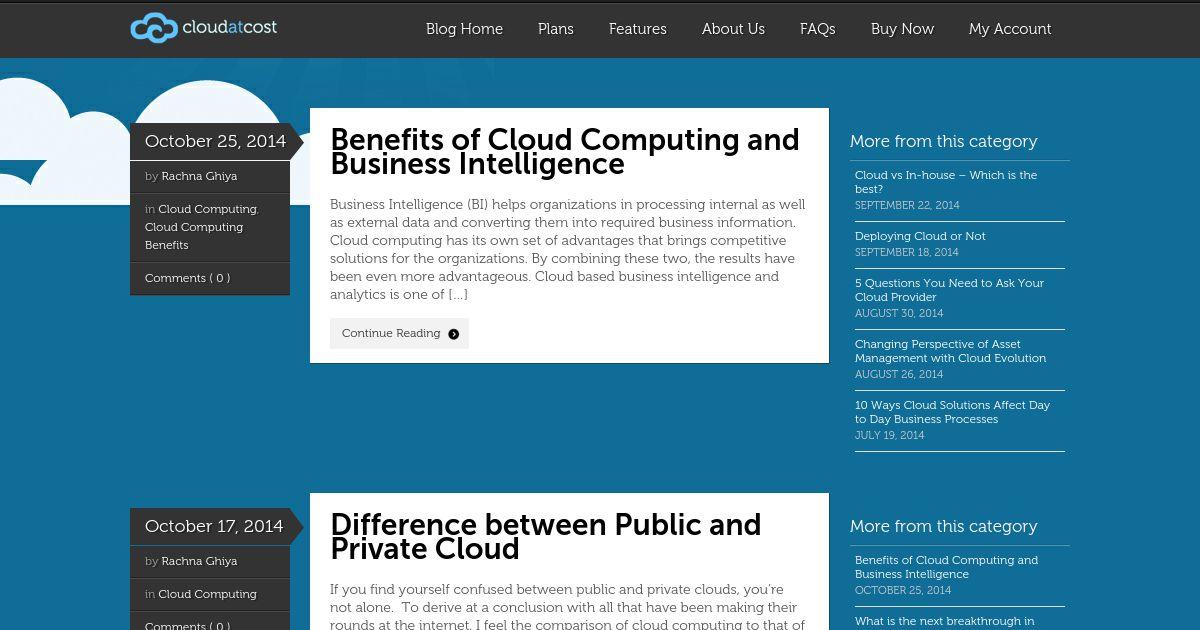Click the arrow icon in Continue Reading button

[x=454, y=334]
